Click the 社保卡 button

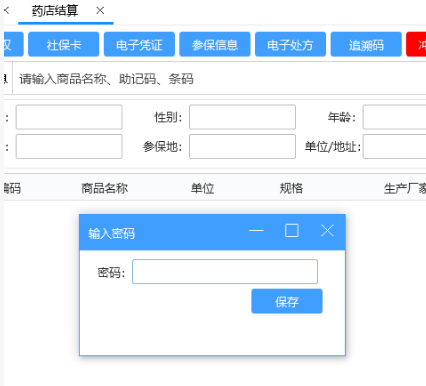pyautogui.click(x=64, y=44)
